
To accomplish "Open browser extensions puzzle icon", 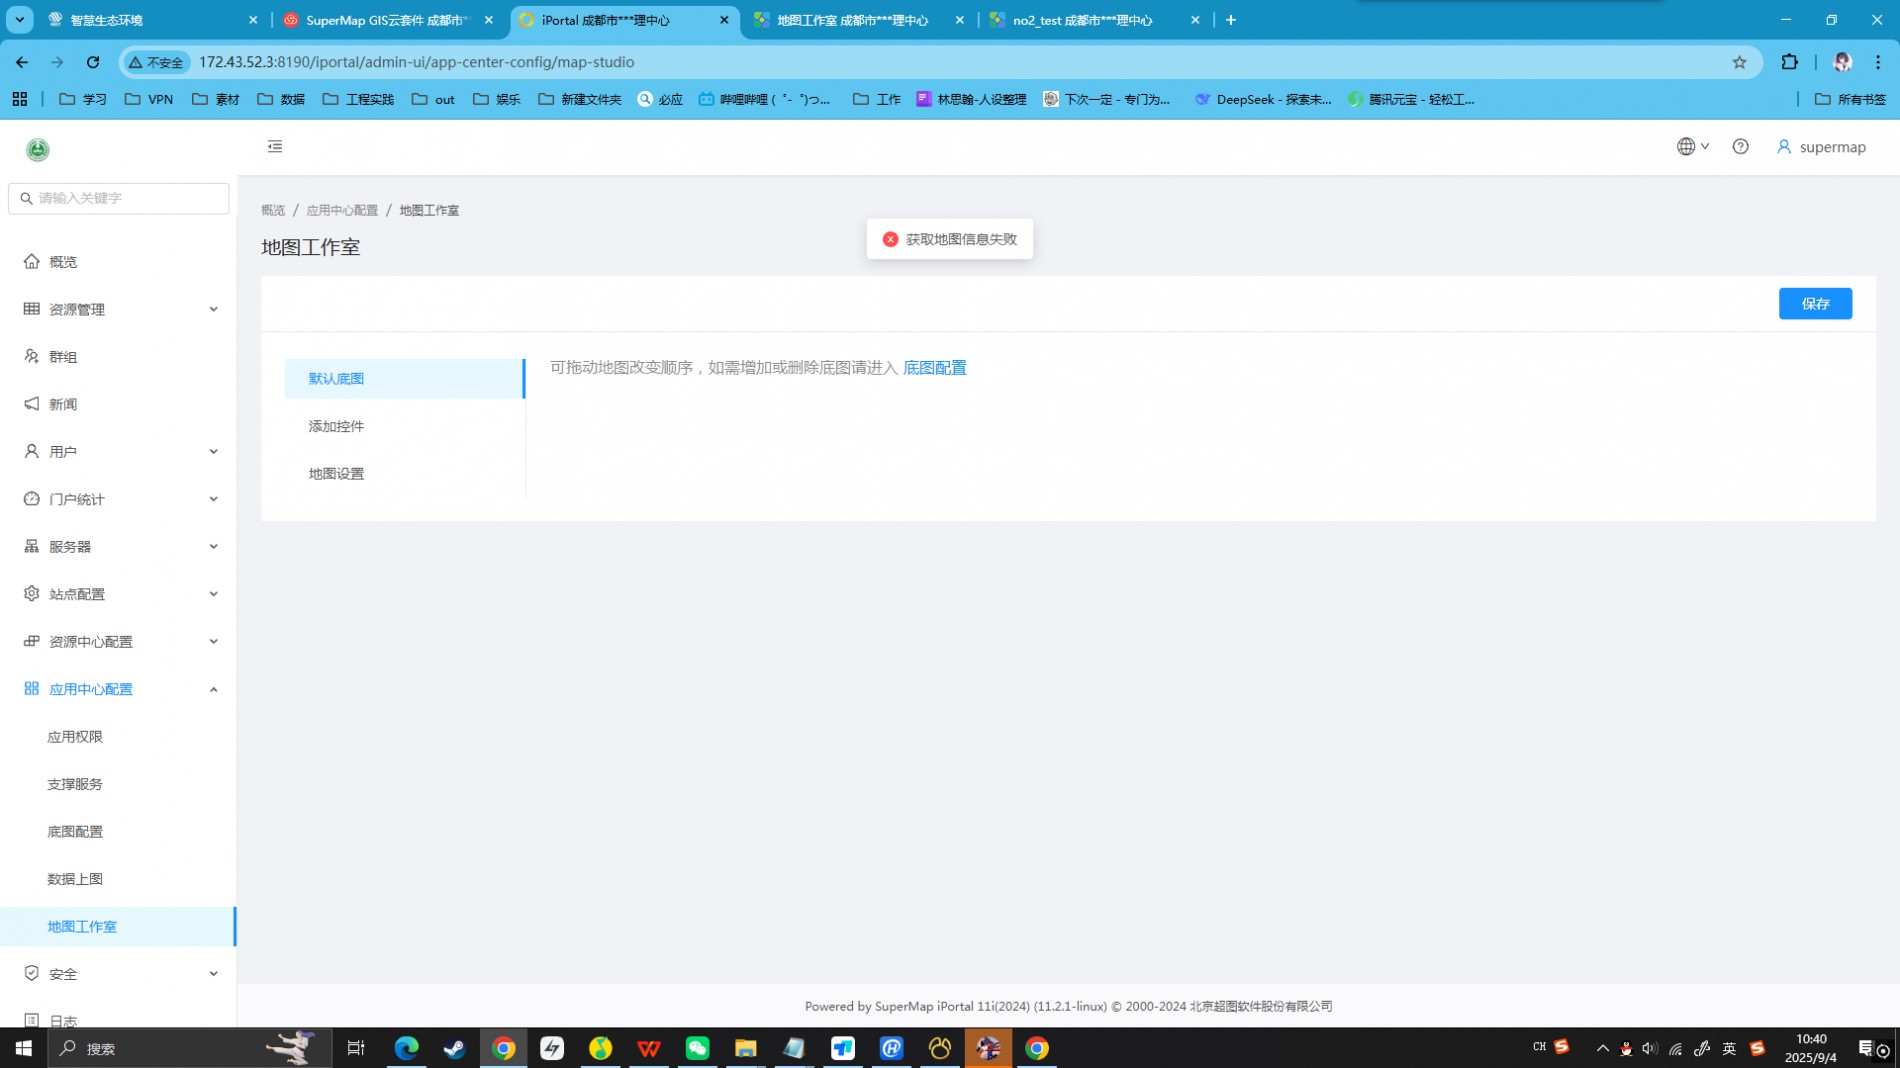I will tap(1789, 62).
